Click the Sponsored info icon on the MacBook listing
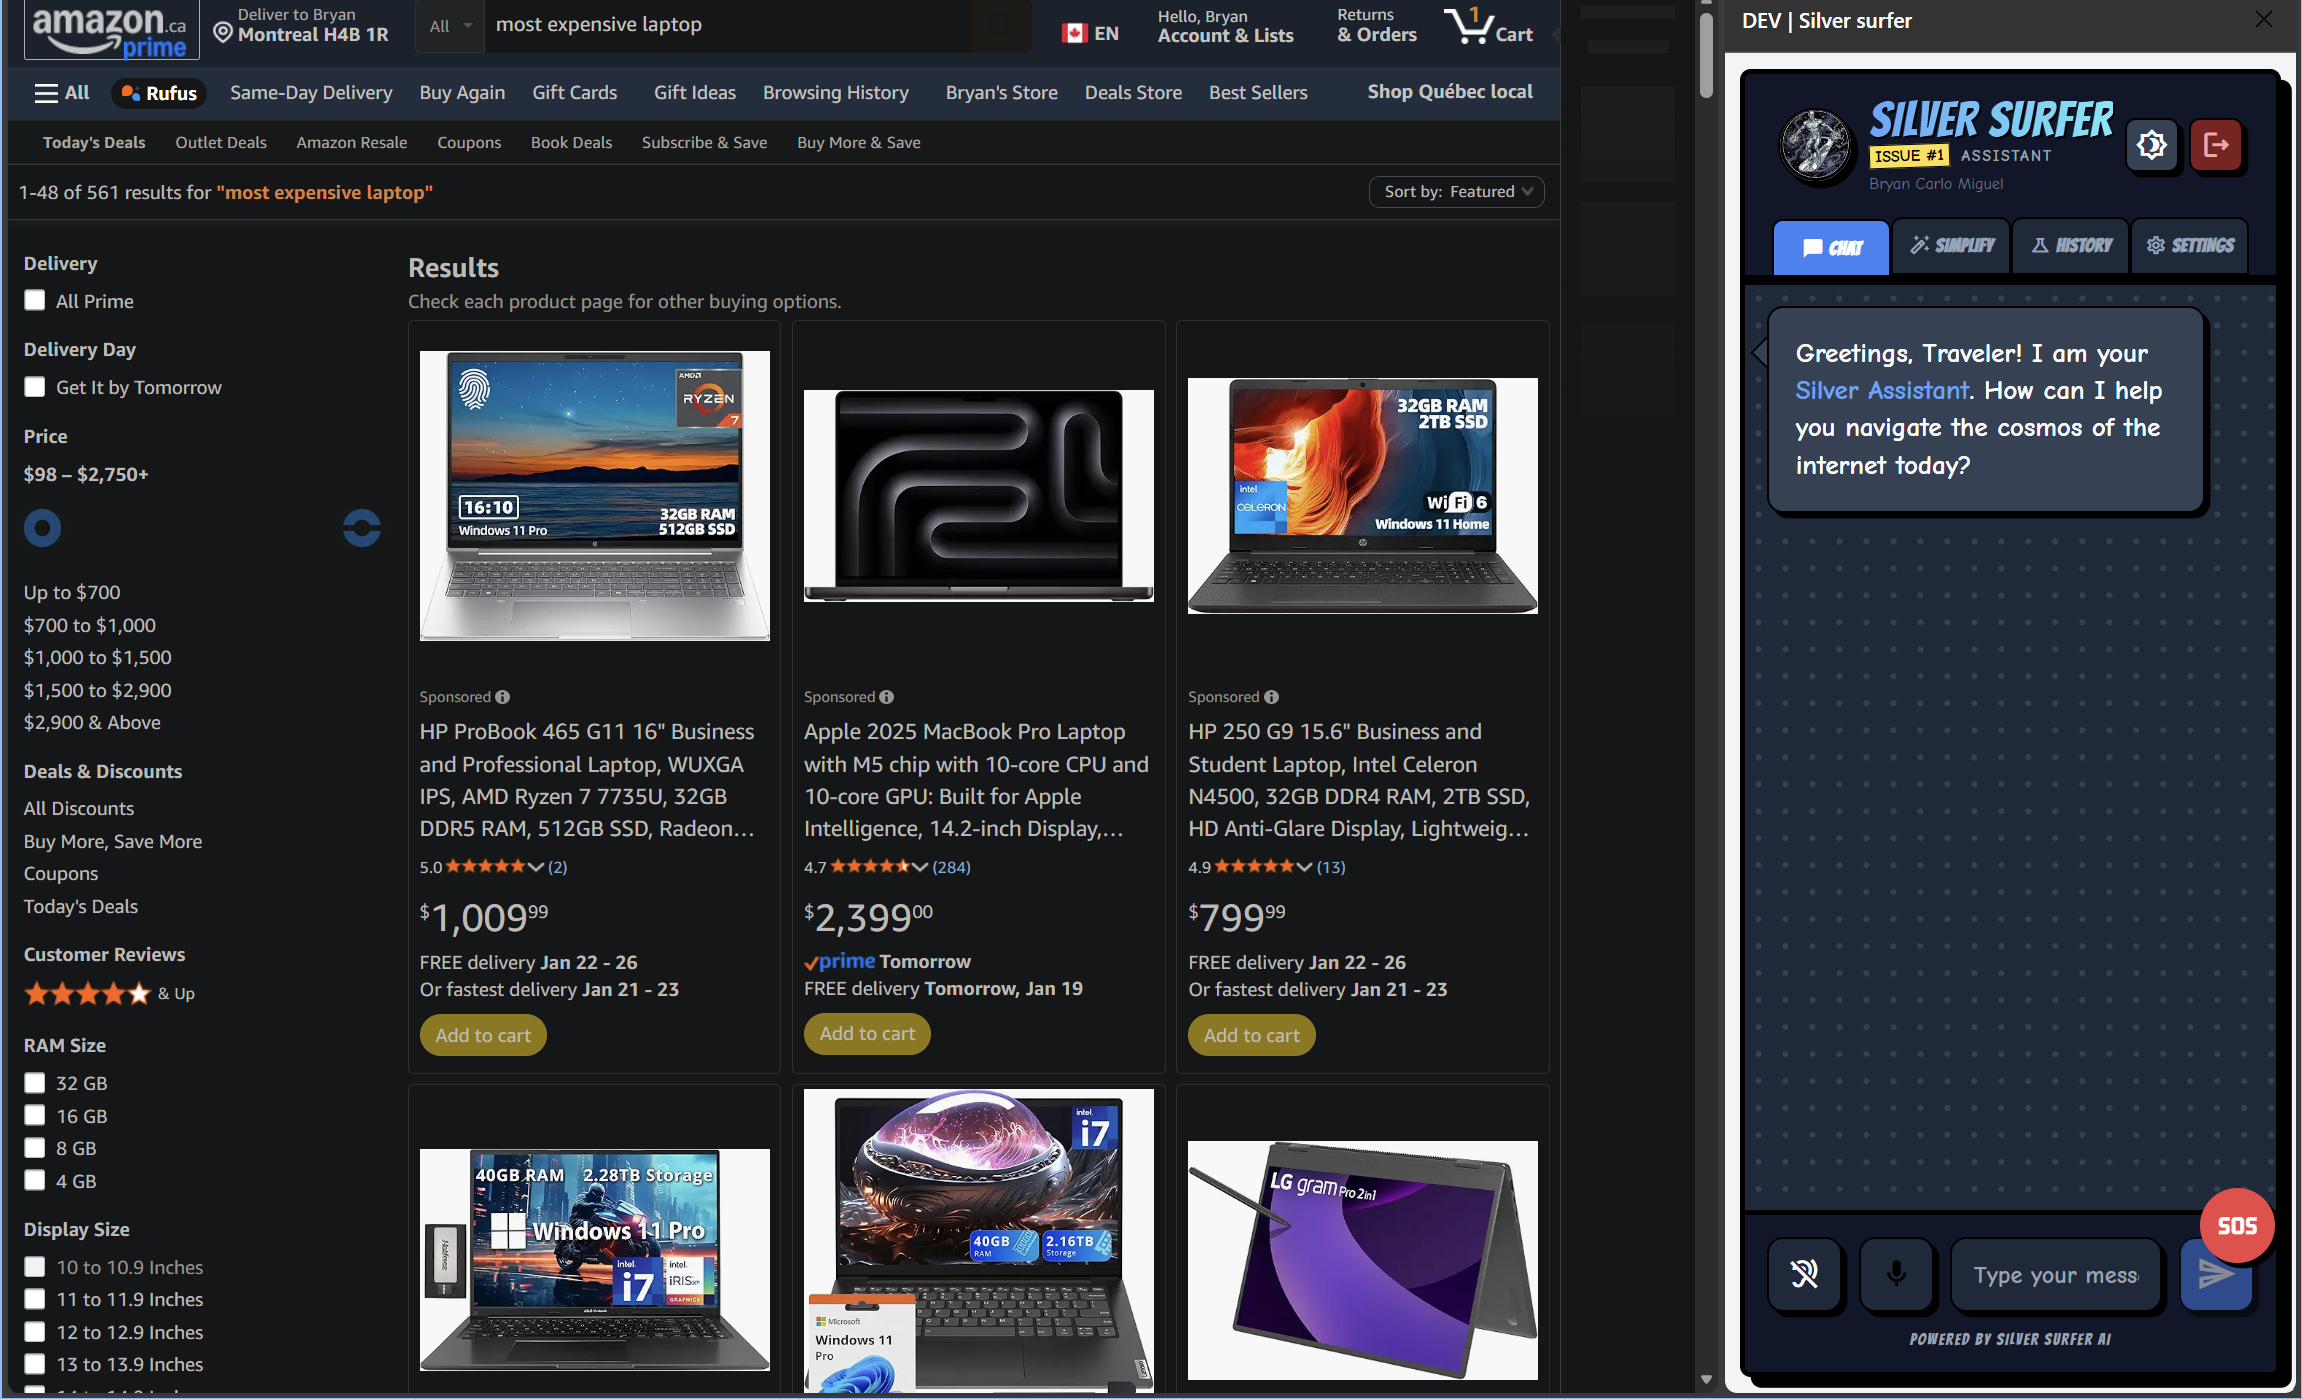This screenshot has width=2302, height=1399. click(x=887, y=697)
